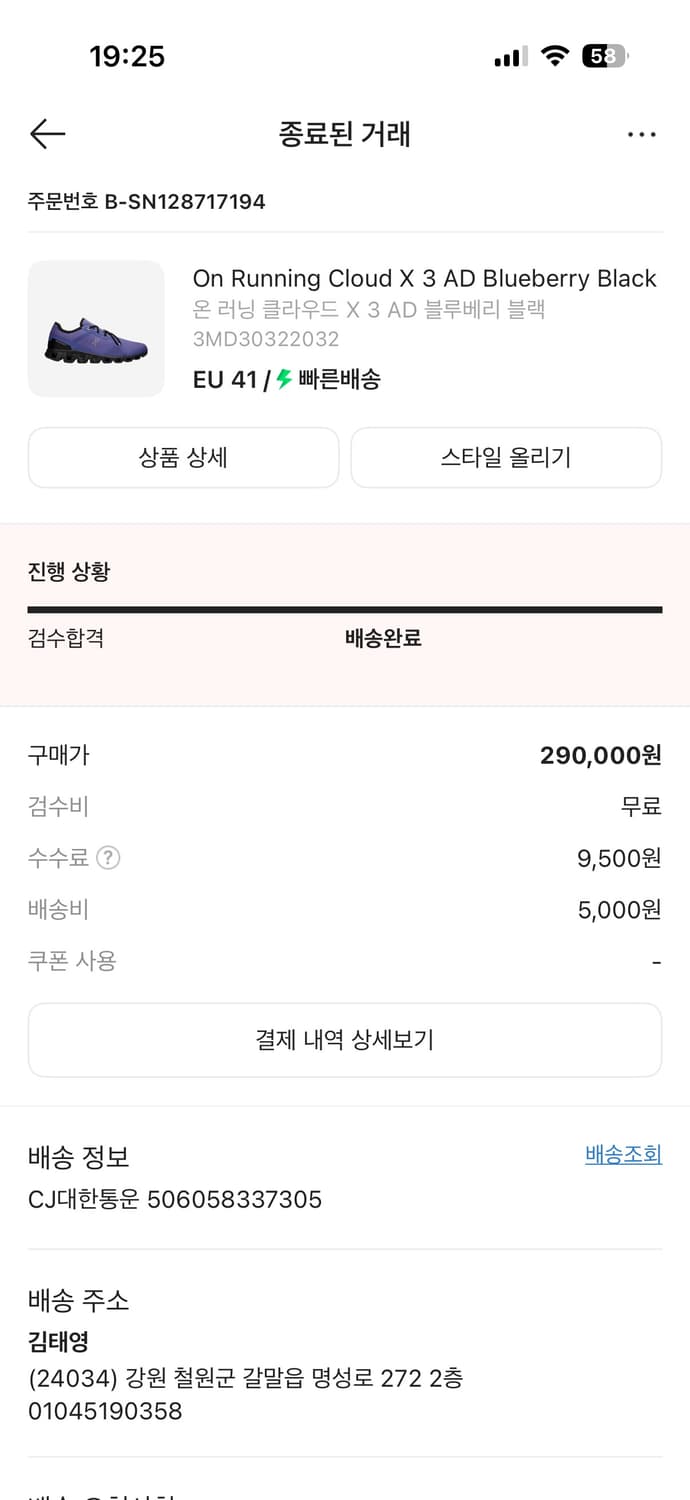The height and width of the screenshot is (1500, 690).
Task: Open the three-dot overflow menu
Action: pyautogui.click(x=641, y=133)
